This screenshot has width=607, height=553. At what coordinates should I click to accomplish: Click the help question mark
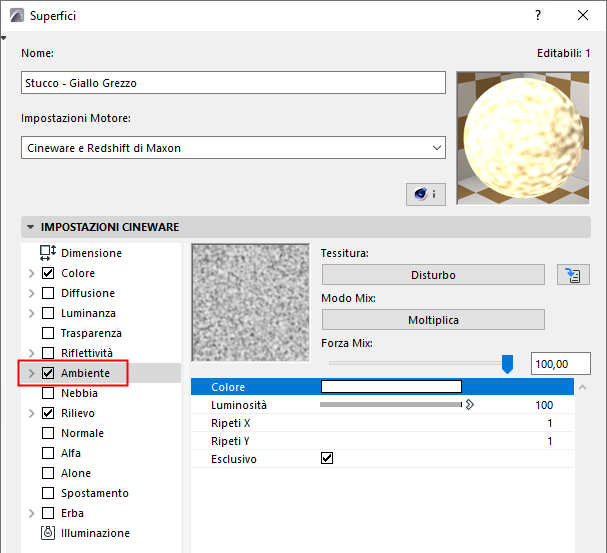(538, 15)
